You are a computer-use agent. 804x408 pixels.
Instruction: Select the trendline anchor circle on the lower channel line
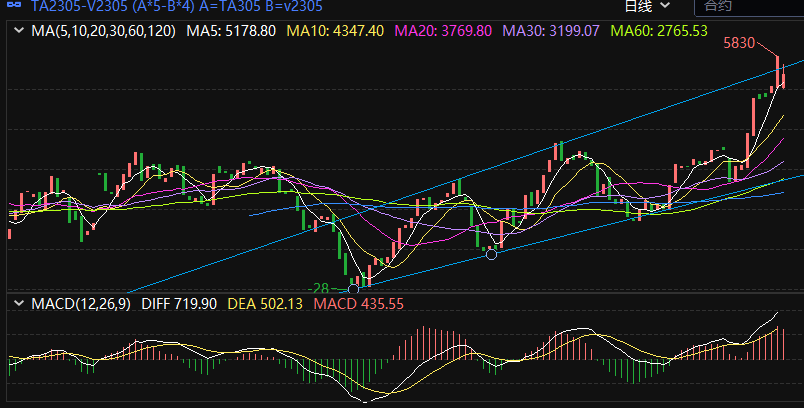coord(491,255)
